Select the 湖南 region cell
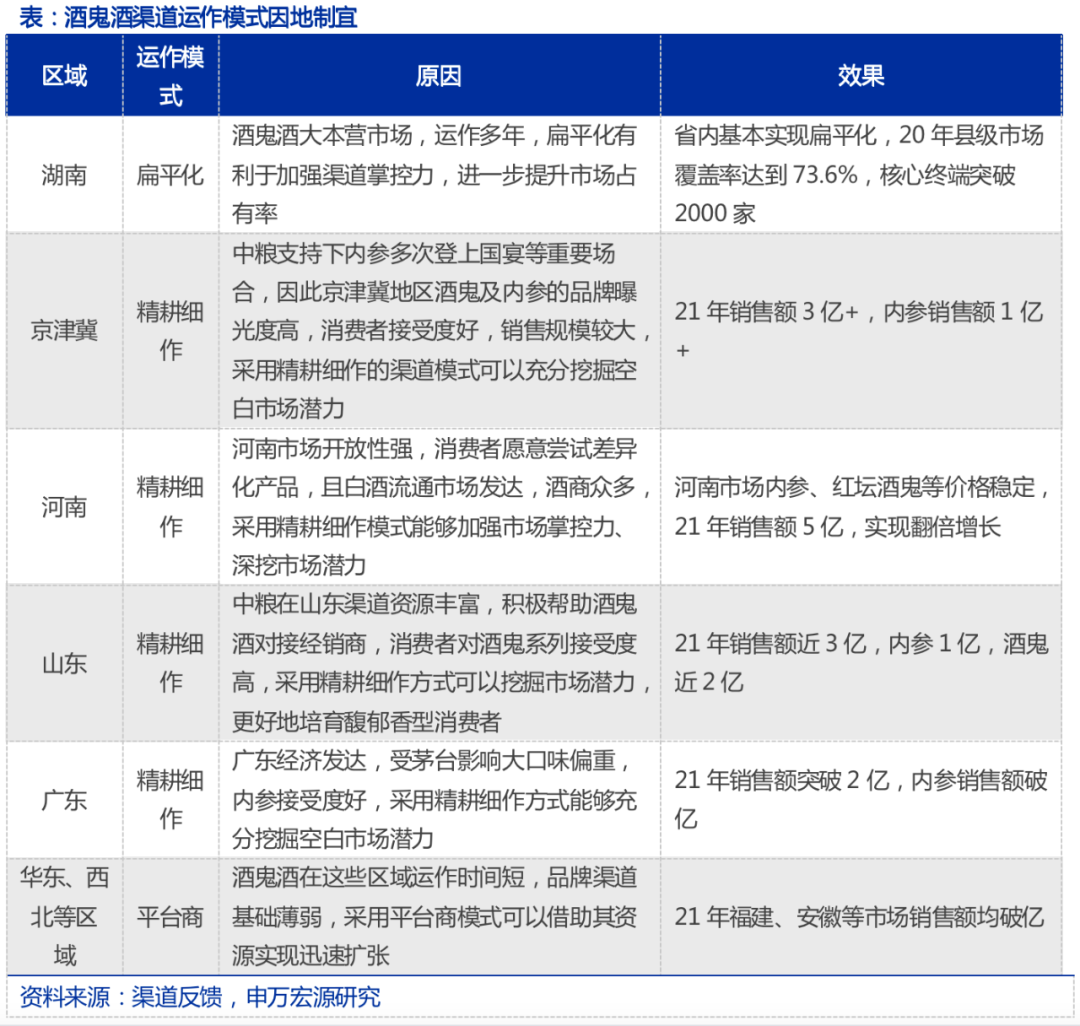The height and width of the screenshot is (1026, 1080). click(x=64, y=175)
